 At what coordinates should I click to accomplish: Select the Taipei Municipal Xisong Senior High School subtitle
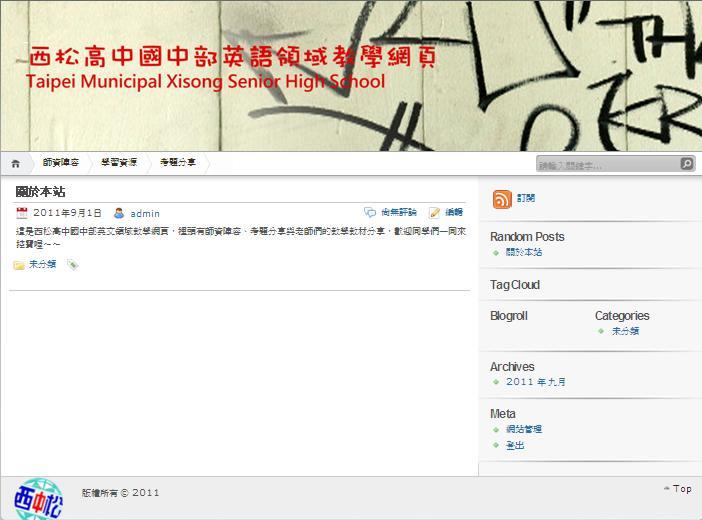pyautogui.click(x=205, y=82)
